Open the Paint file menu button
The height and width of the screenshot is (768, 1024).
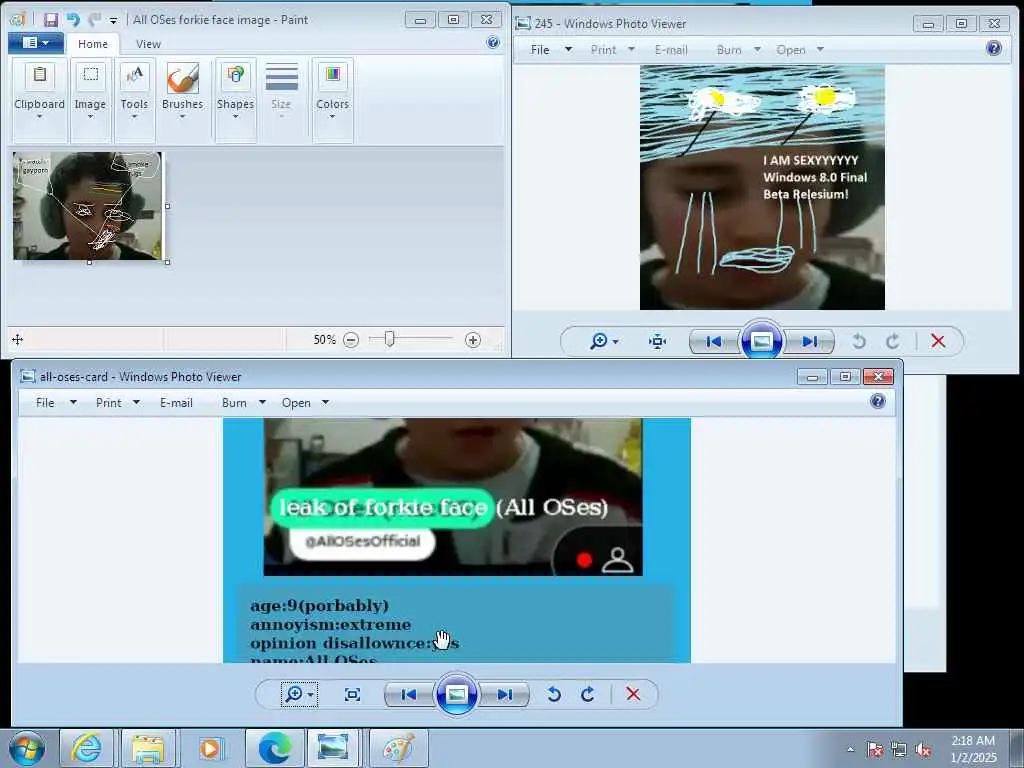pos(36,43)
